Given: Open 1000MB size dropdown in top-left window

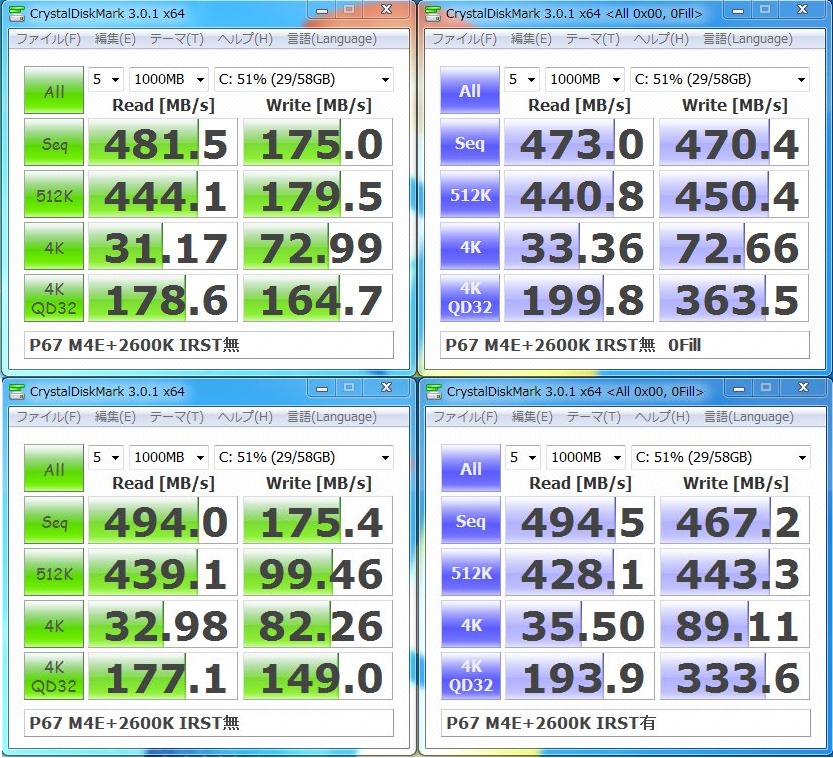Looking at the screenshot, I should 169,80.
